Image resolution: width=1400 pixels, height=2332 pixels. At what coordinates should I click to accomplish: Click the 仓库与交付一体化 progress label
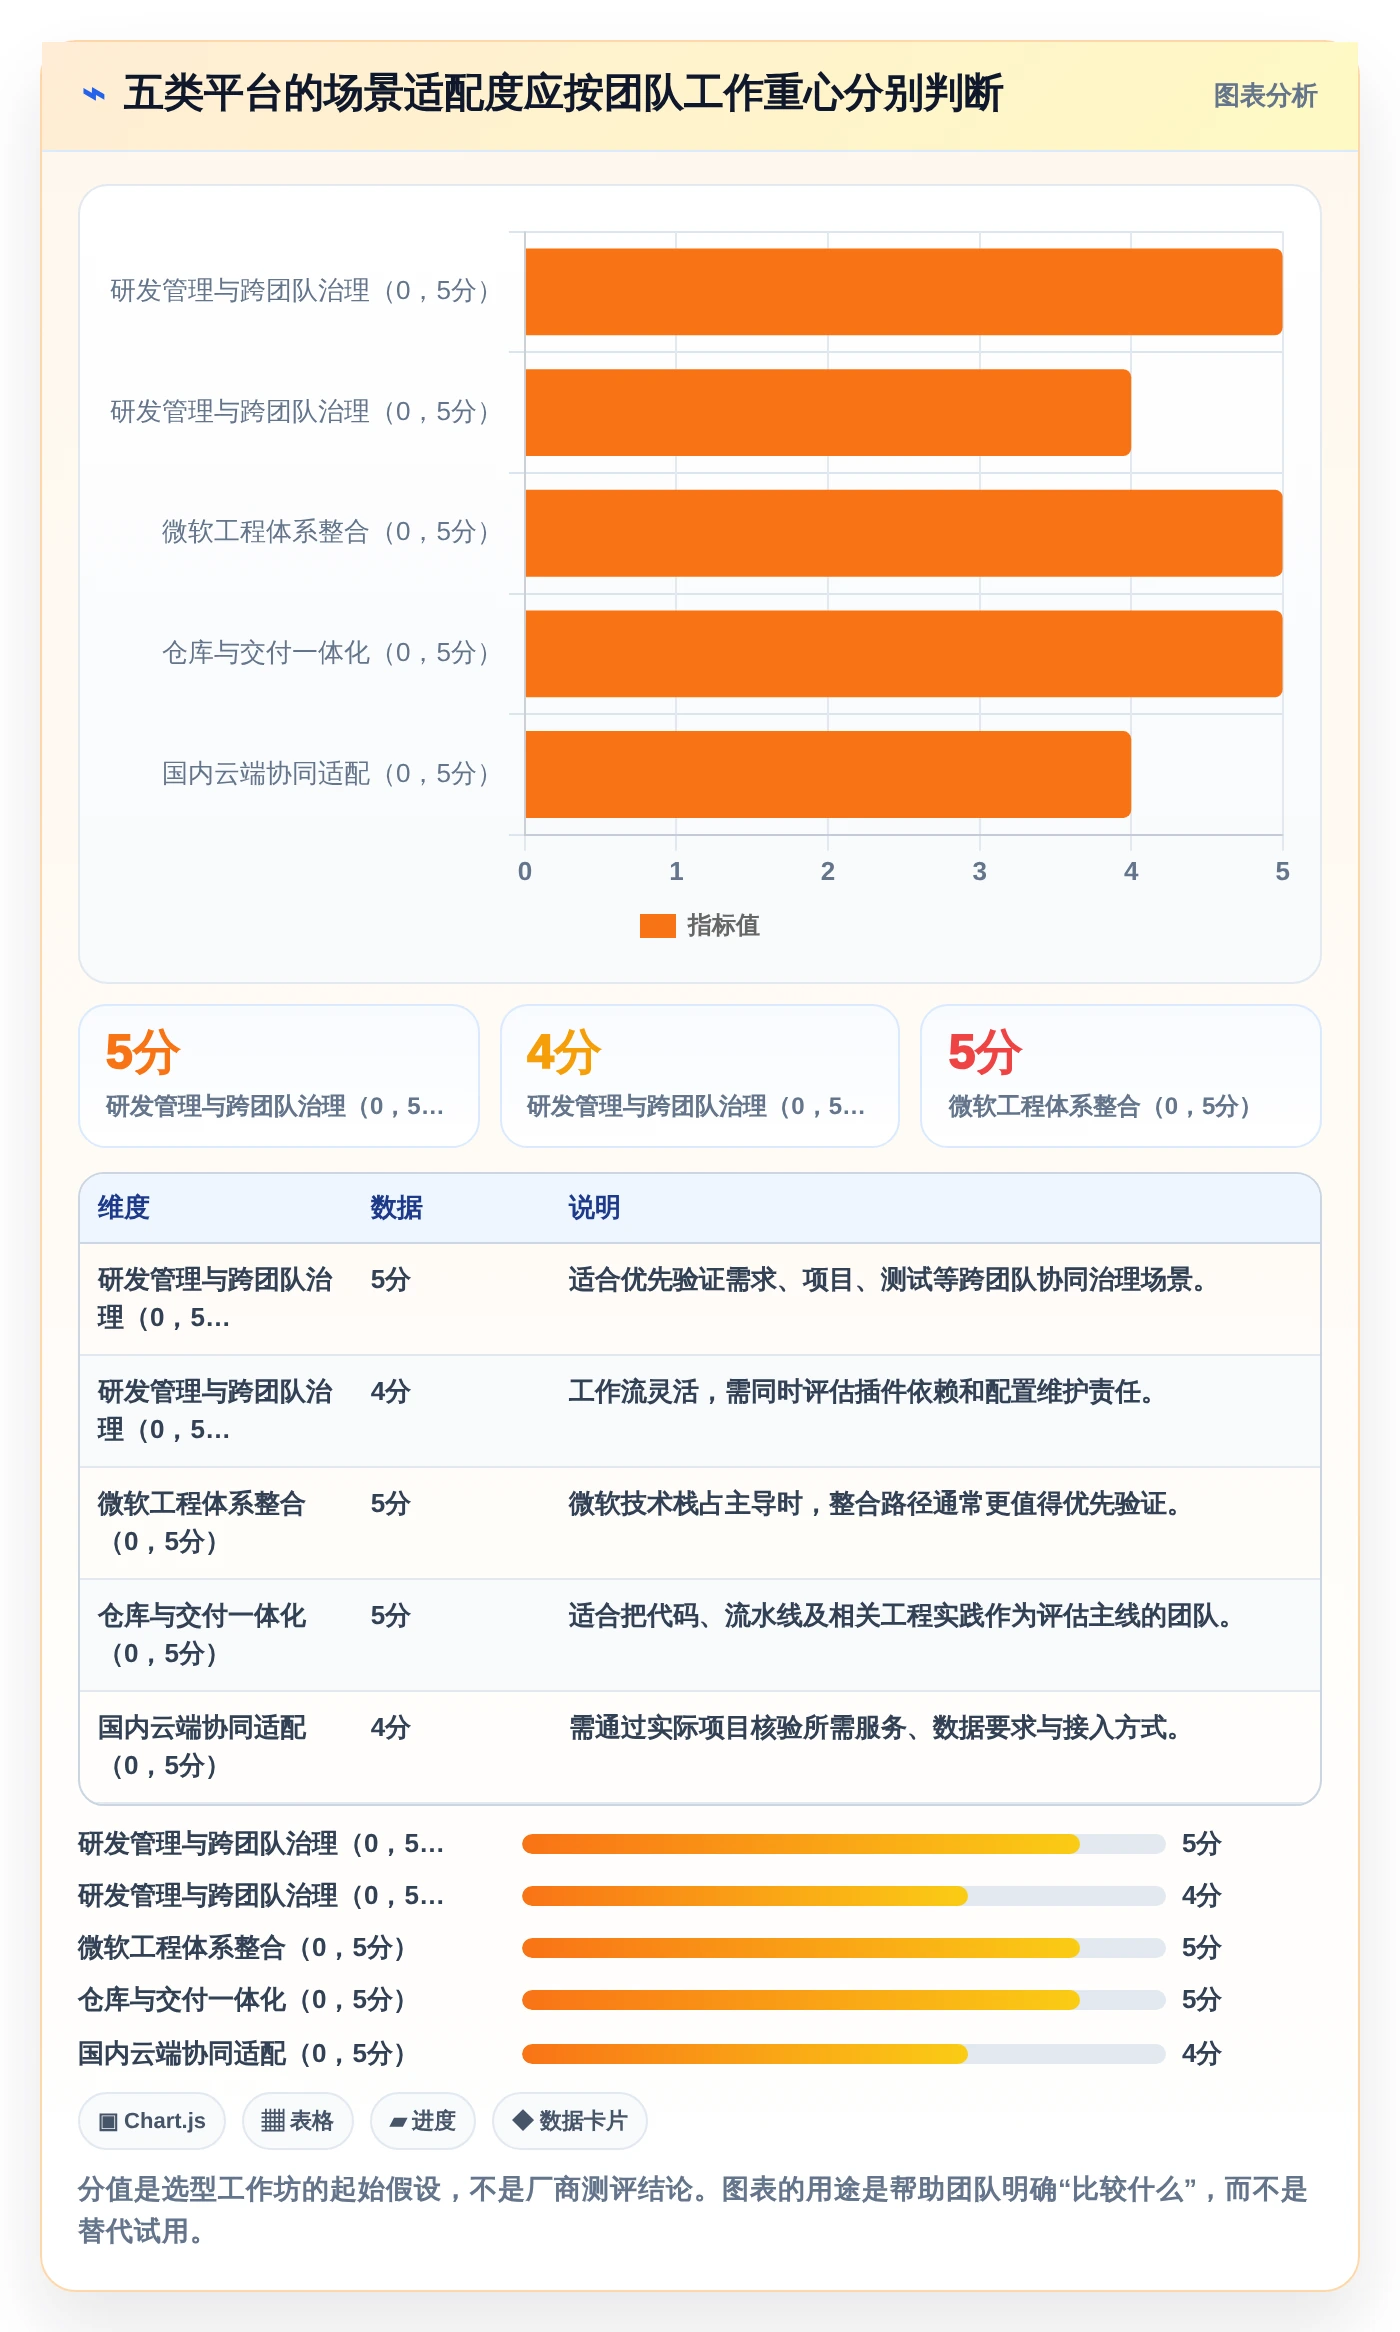(243, 2000)
